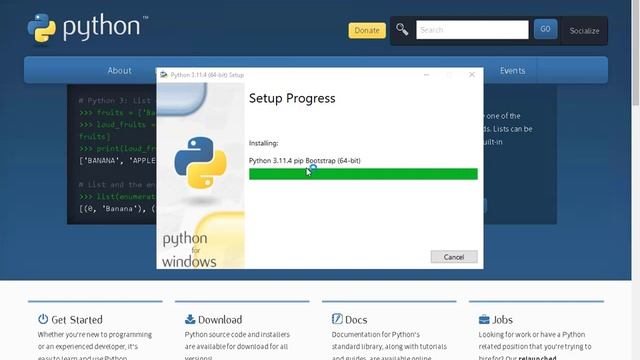The width and height of the screenshot is (640, 360).
Task: Click the 'Setup Progress' heading text
Action: pyautogui.click(x=292, y=98)
